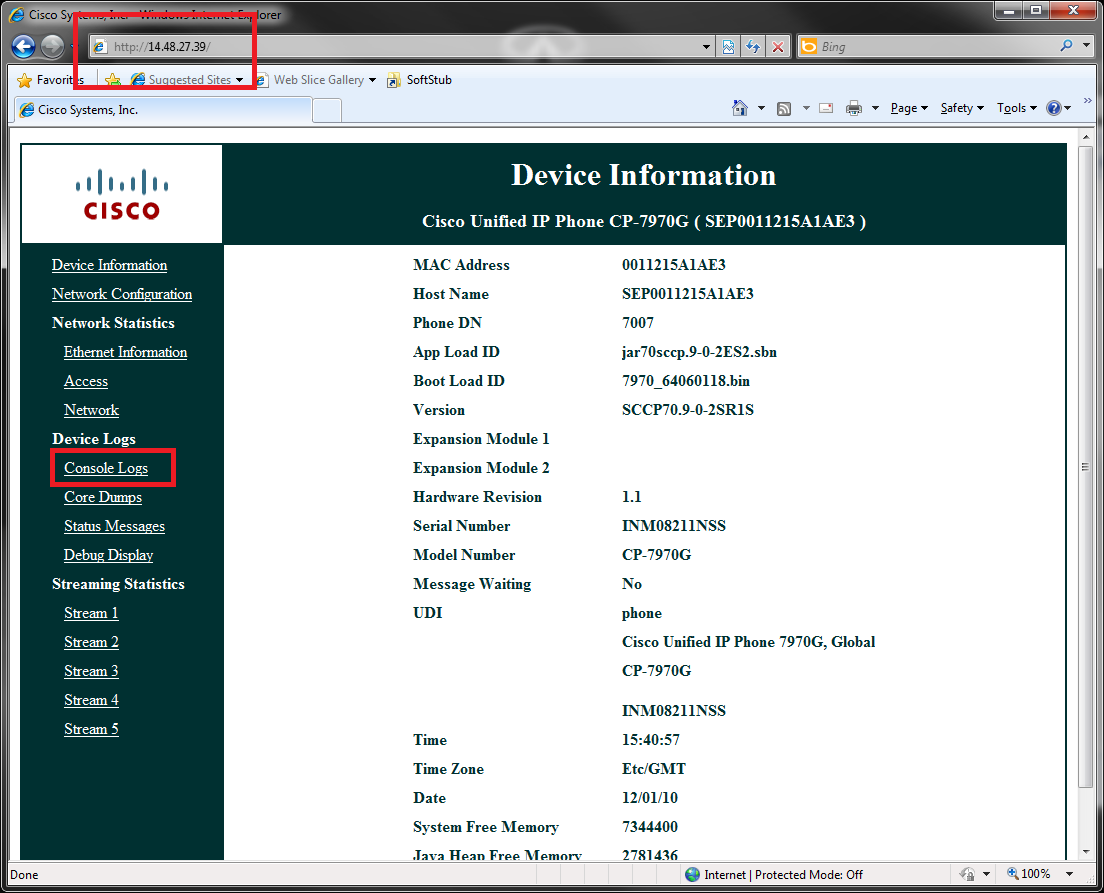Click the privacy report icon in status bar
This screenshot has width=1104, height=893.
click(967, 874)
